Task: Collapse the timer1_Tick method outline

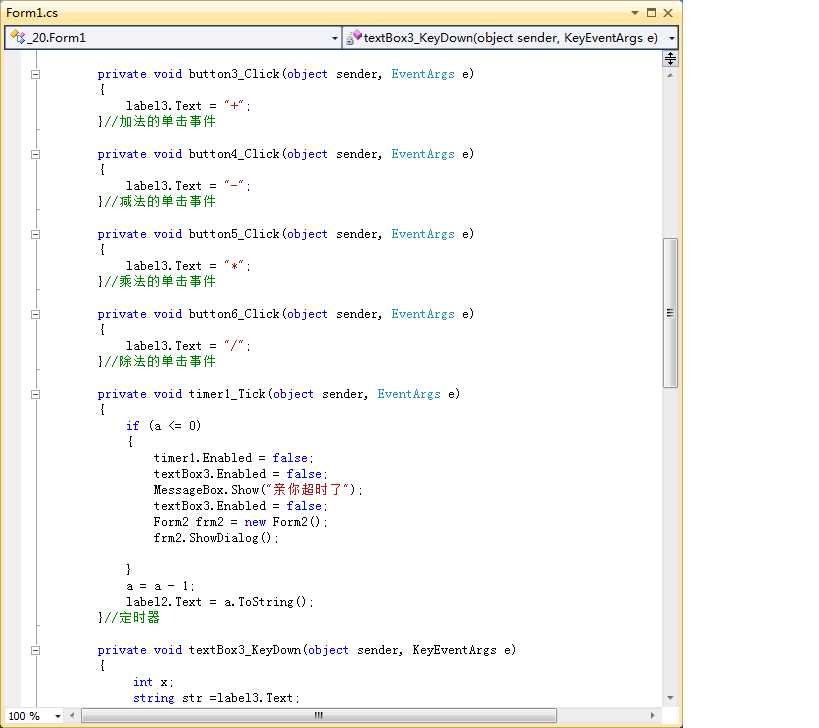Action: click(x=35, y=394)
